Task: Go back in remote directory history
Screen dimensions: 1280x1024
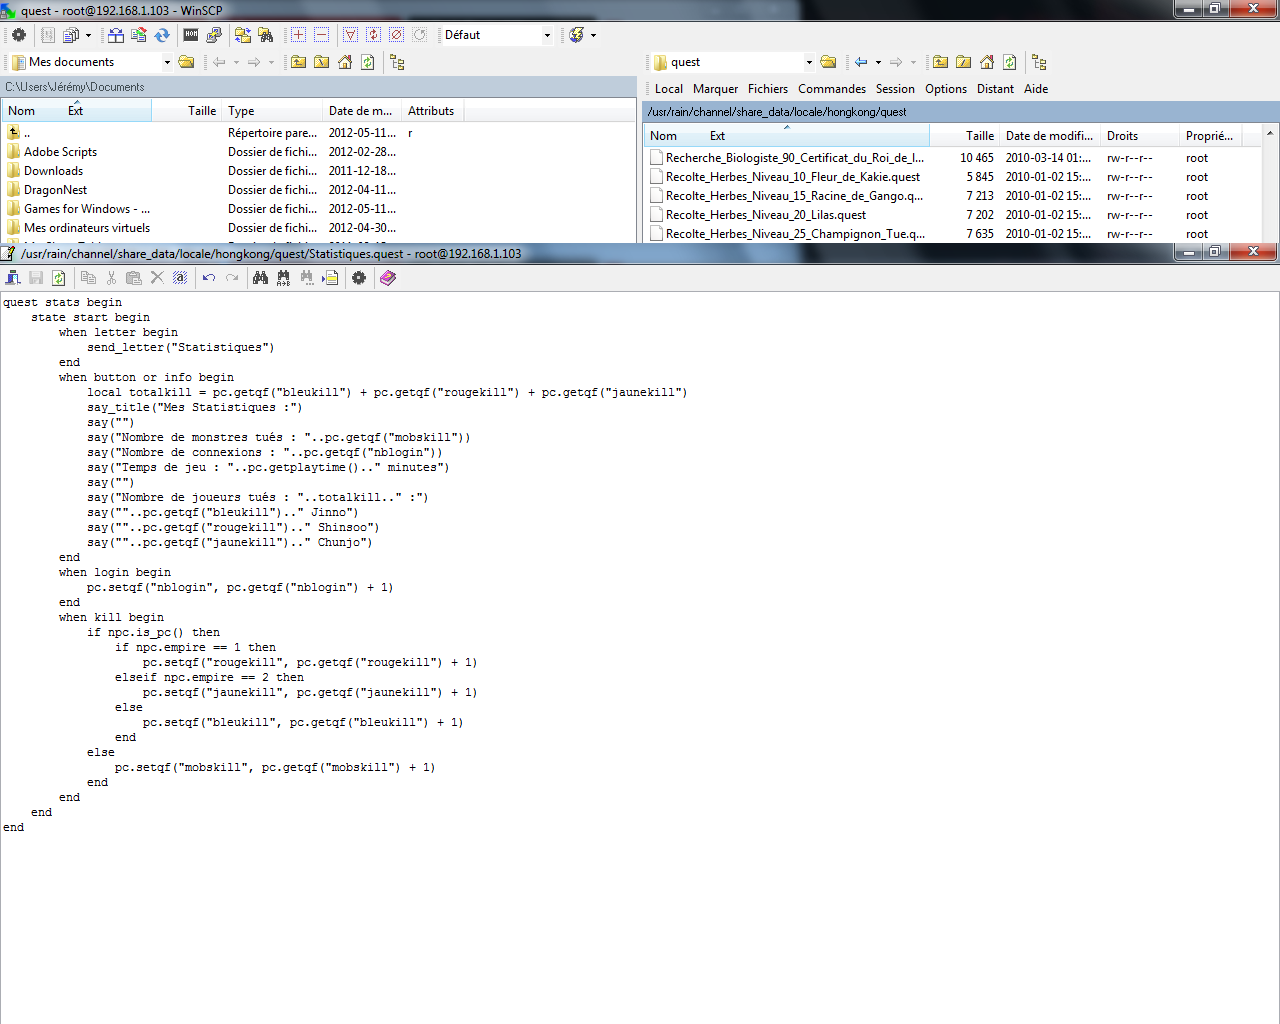Action: [861, 62]
